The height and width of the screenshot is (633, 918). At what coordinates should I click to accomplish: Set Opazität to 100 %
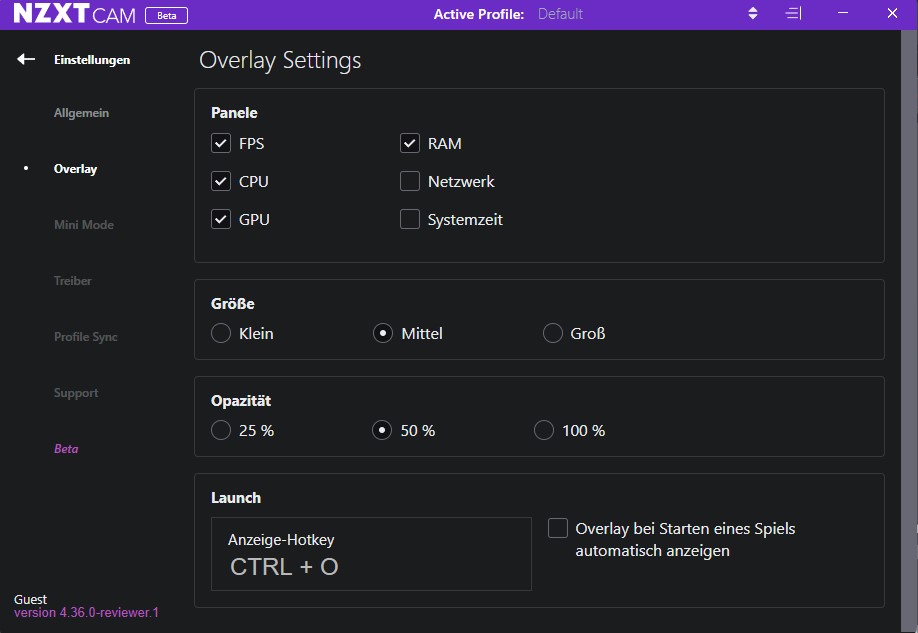(x=543, y=430)
